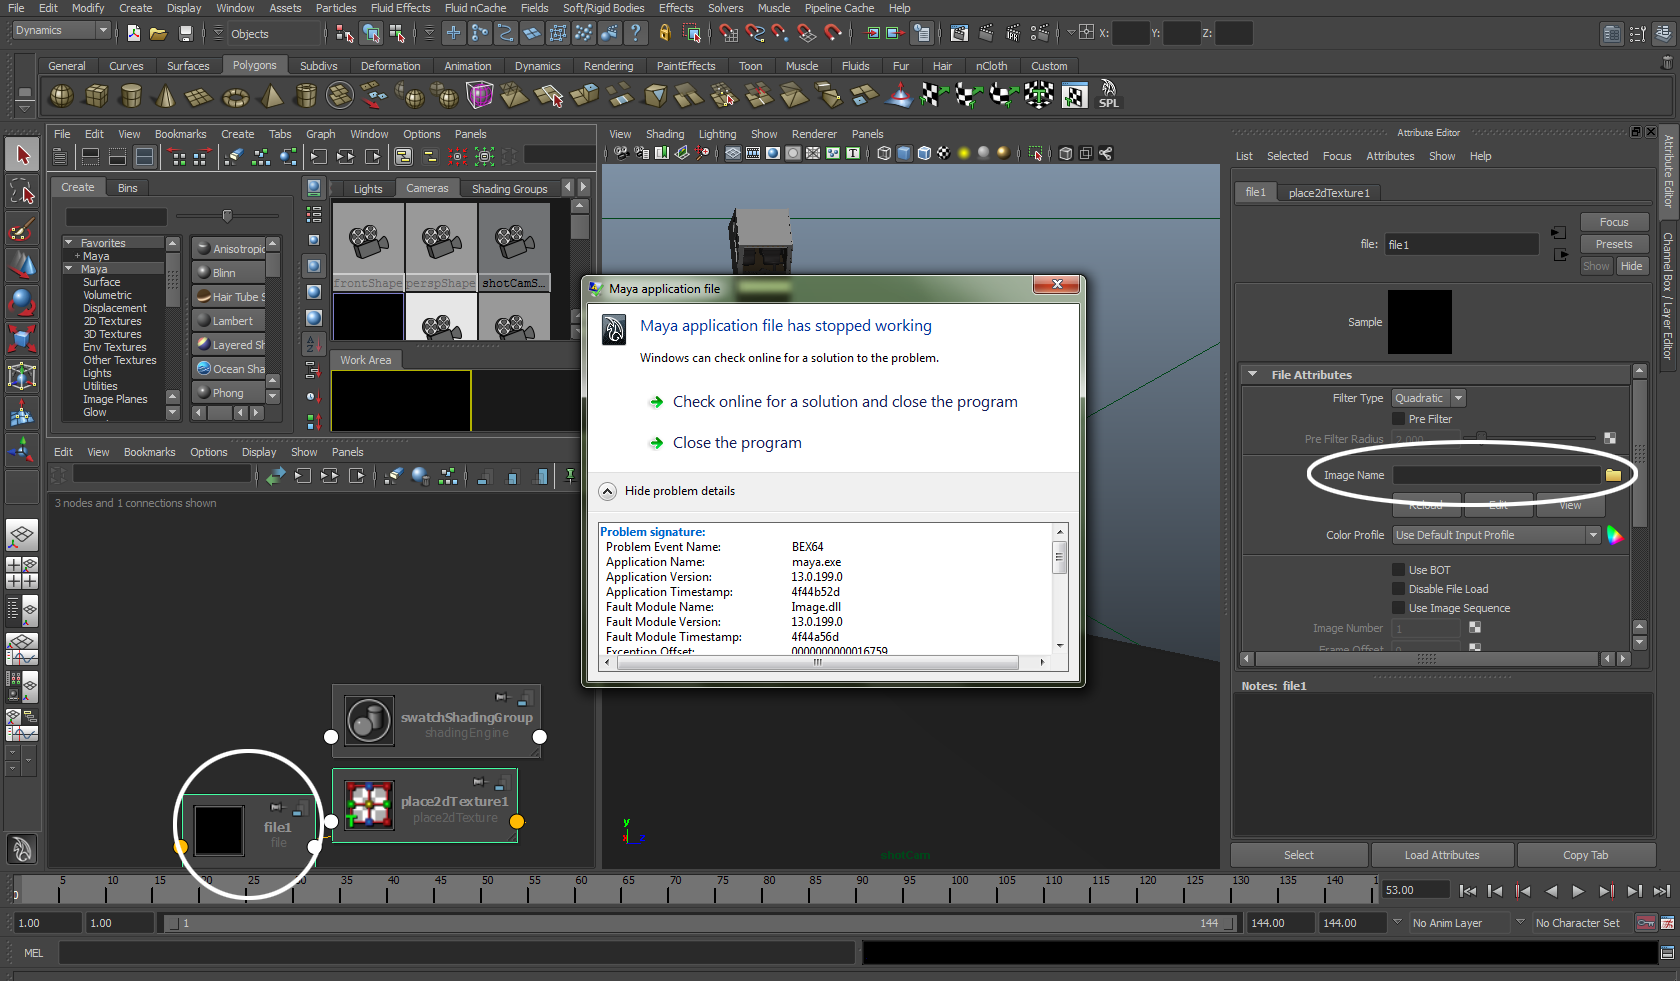The width and height of the screenshot is (1680, 981).
Task: Click the Presets button
Action: [1614, 244]
